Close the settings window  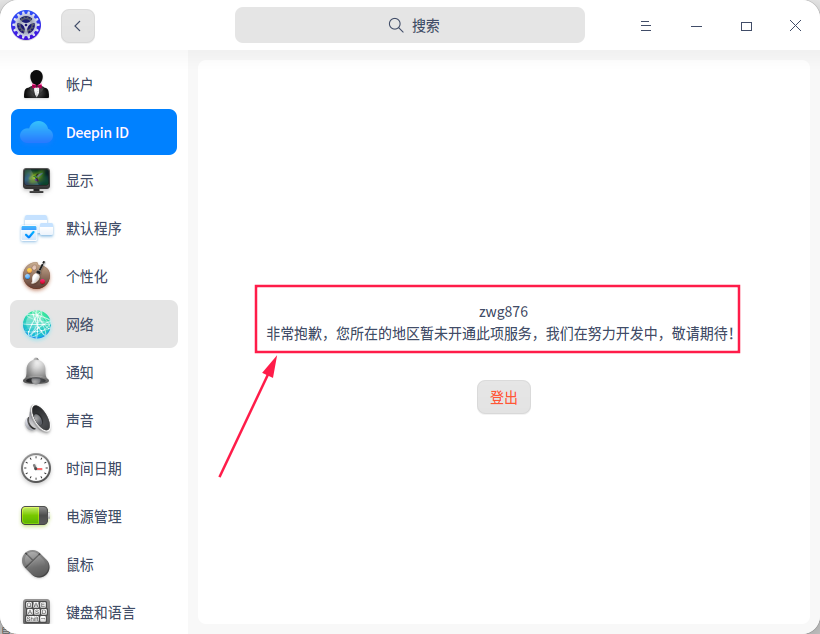pyautogui.click(x=795, y=26)
